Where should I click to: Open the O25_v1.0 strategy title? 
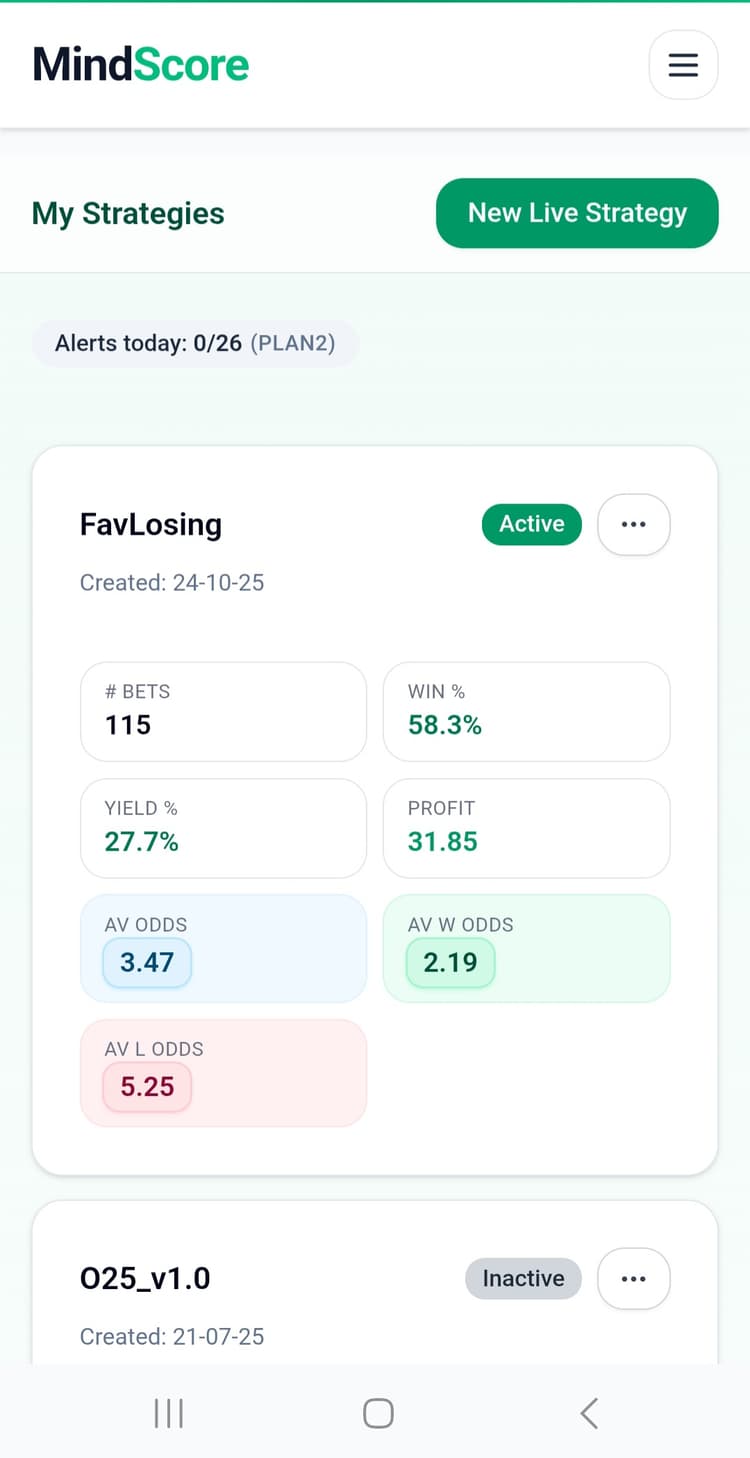click(145, 1278)
